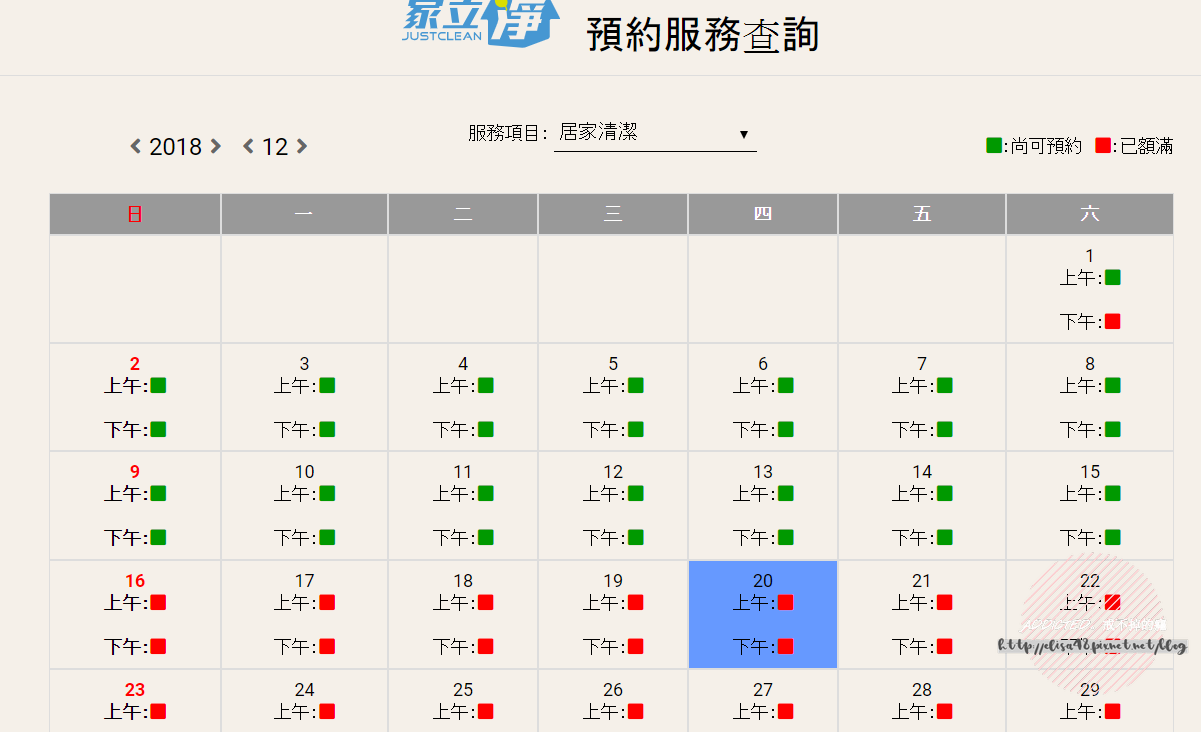Select 下午 red square on December 17
The width and height of the screenshot is (1201, 732).
pyautogui.click(x=327, y=647)
